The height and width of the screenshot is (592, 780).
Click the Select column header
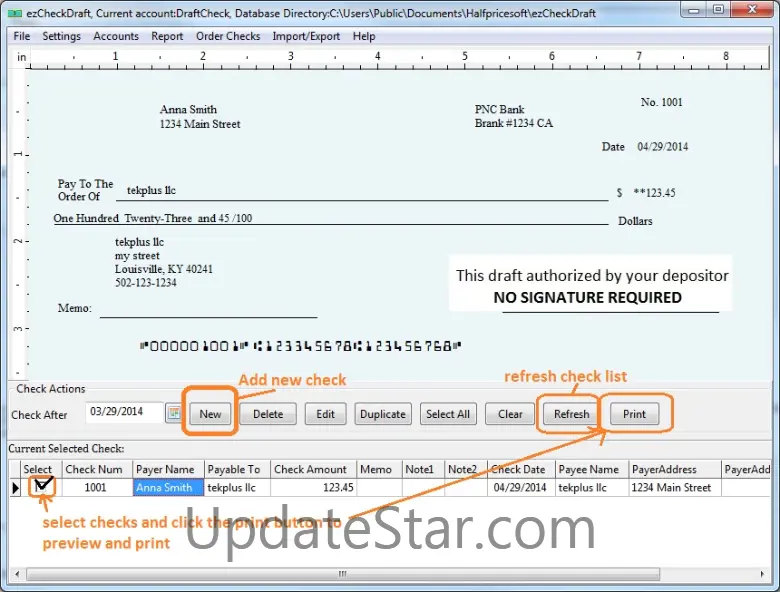[x=41, y=469]
